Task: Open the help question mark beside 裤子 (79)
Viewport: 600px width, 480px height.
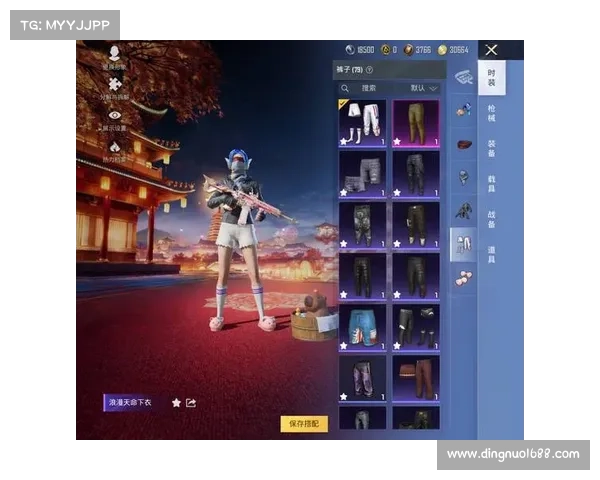Action: [369, 70]
